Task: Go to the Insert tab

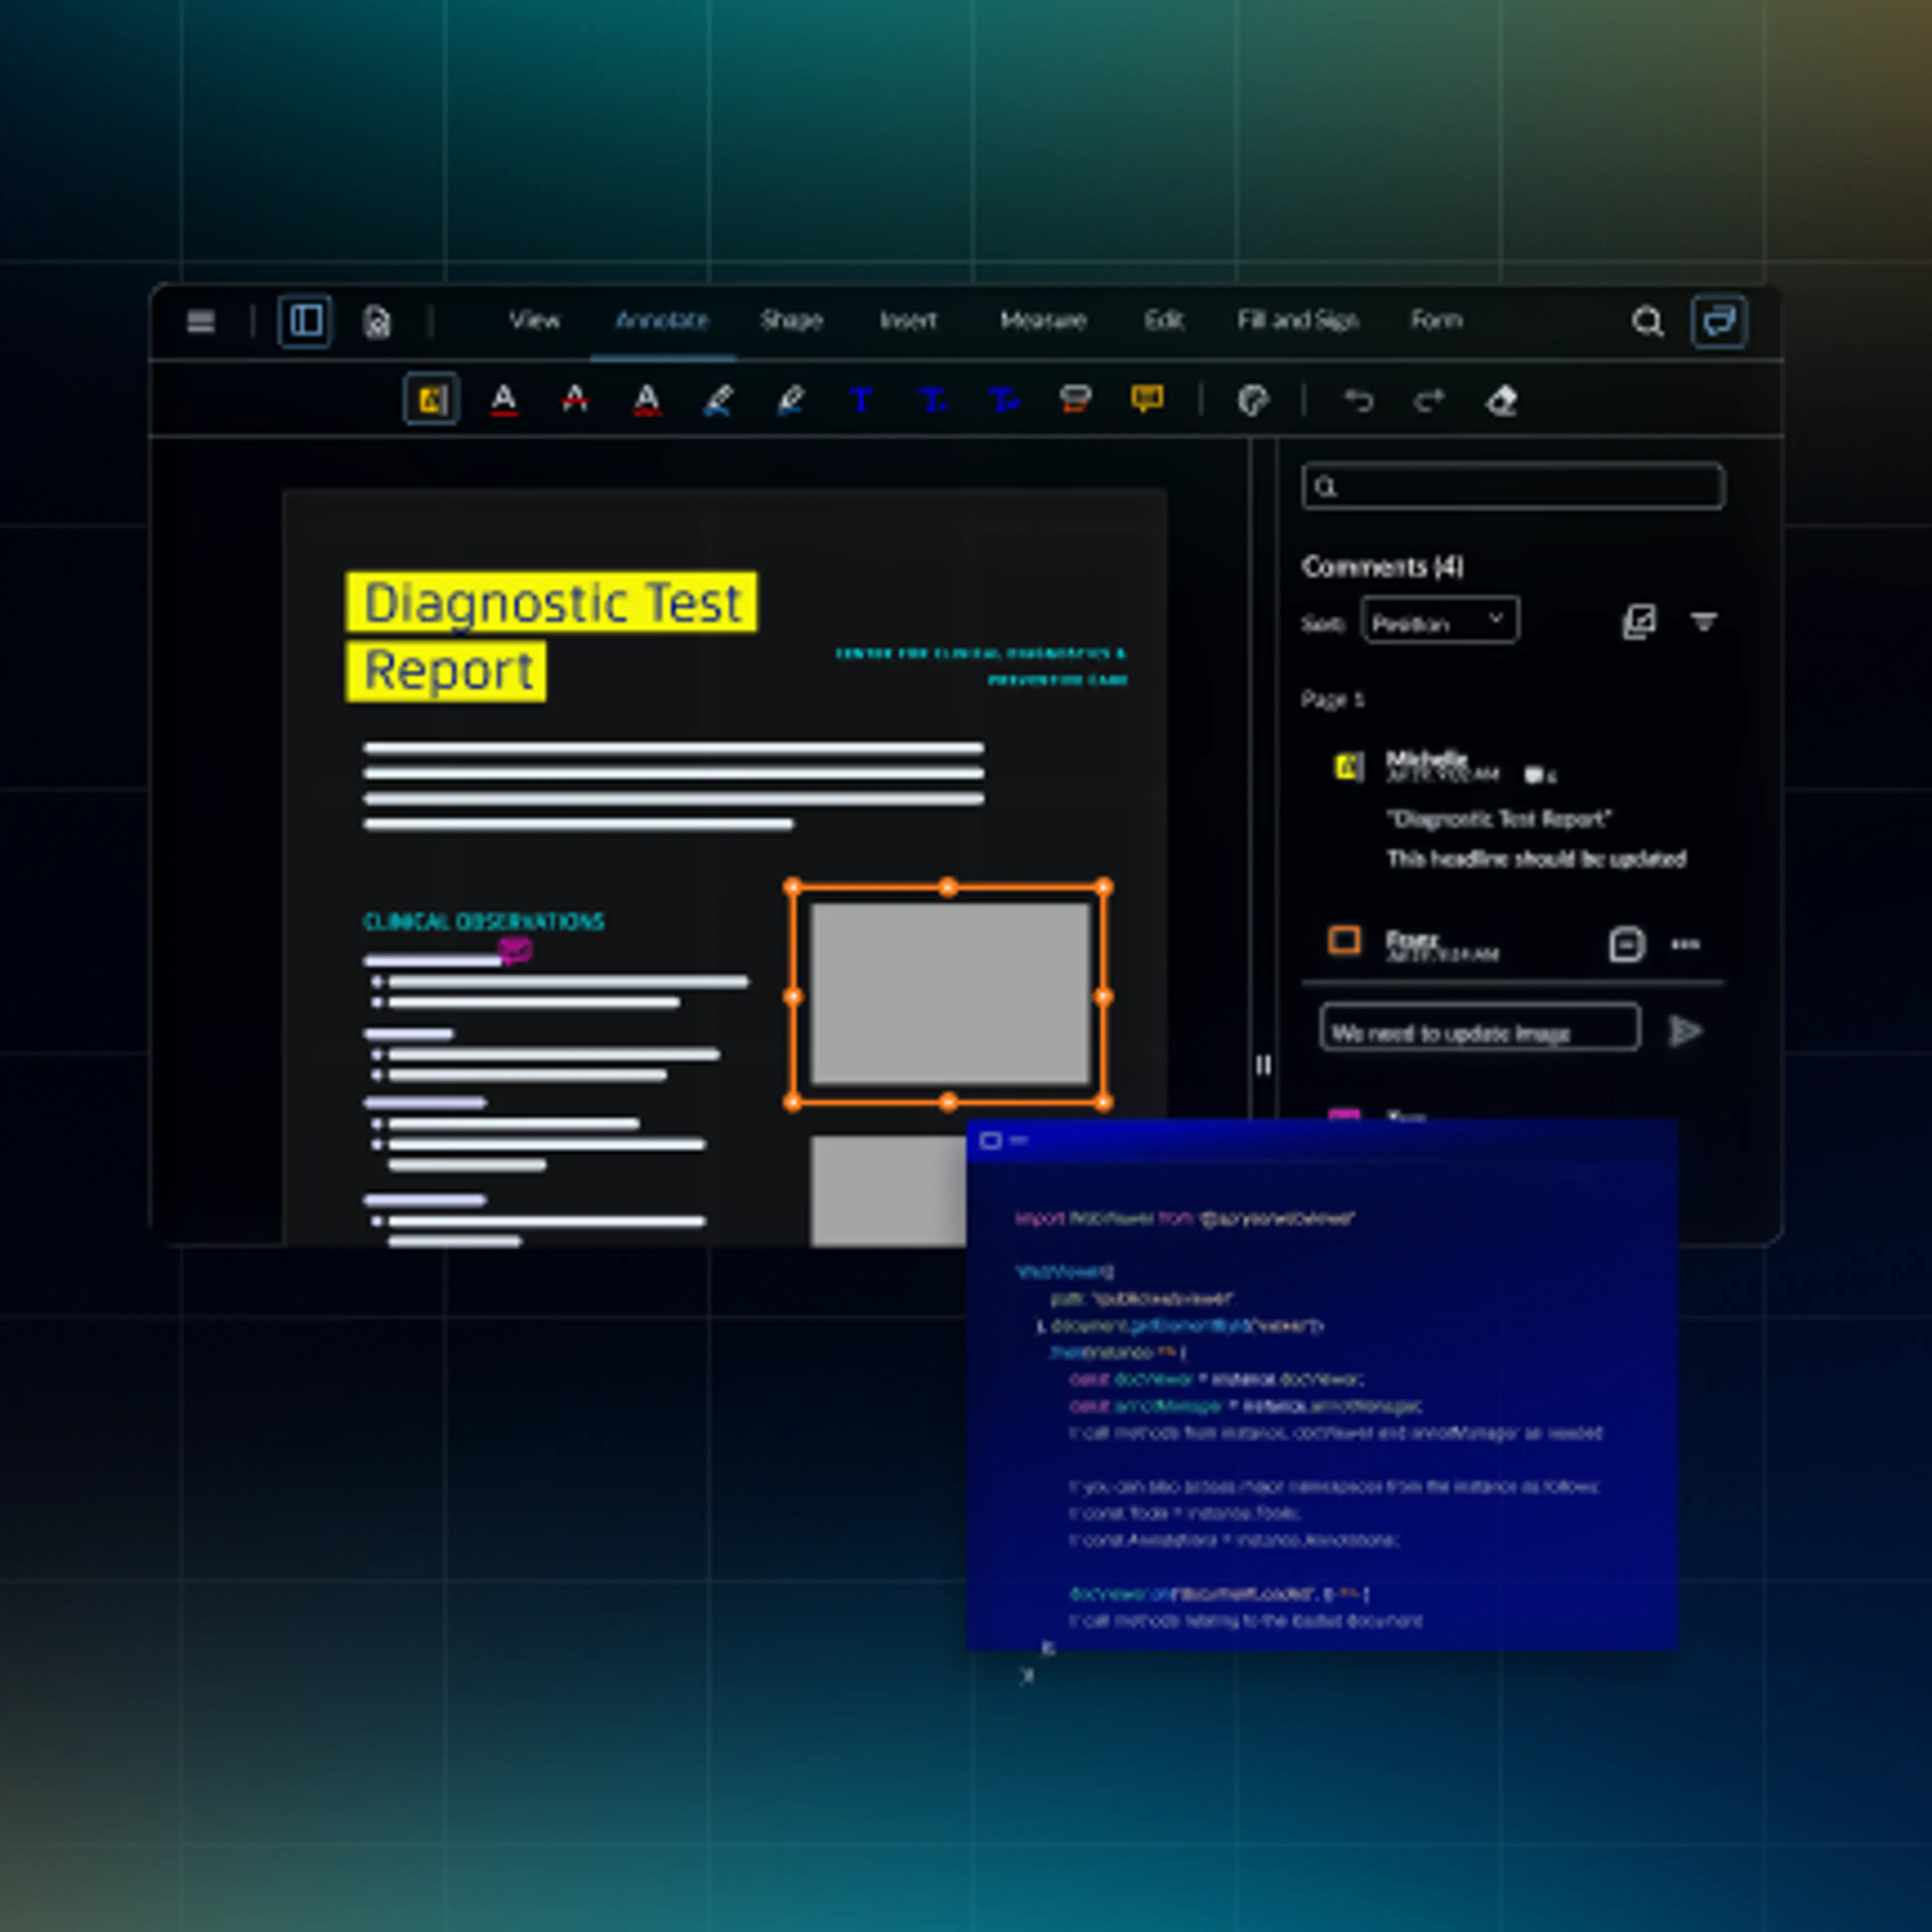Action: [x=908, y=321]
